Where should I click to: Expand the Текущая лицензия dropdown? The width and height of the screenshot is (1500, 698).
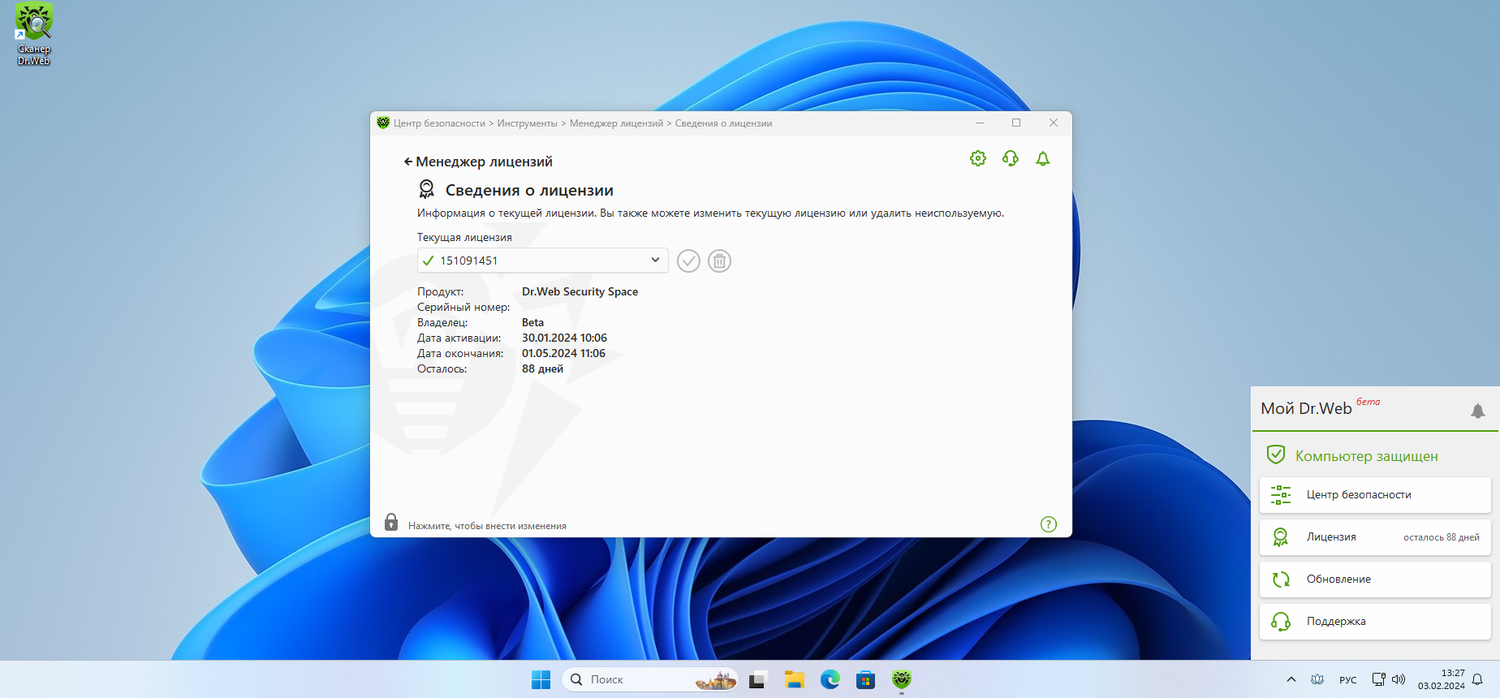(x=543, y=260)
